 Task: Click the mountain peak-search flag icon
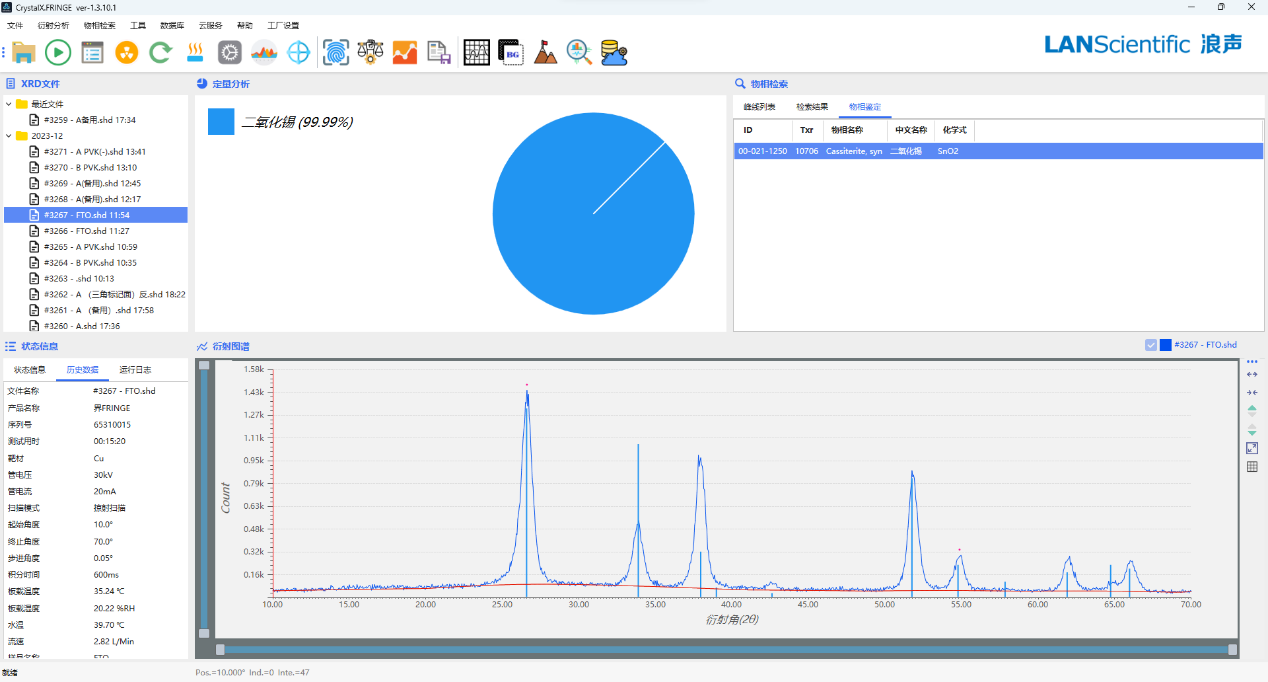(x=545, y=52)
